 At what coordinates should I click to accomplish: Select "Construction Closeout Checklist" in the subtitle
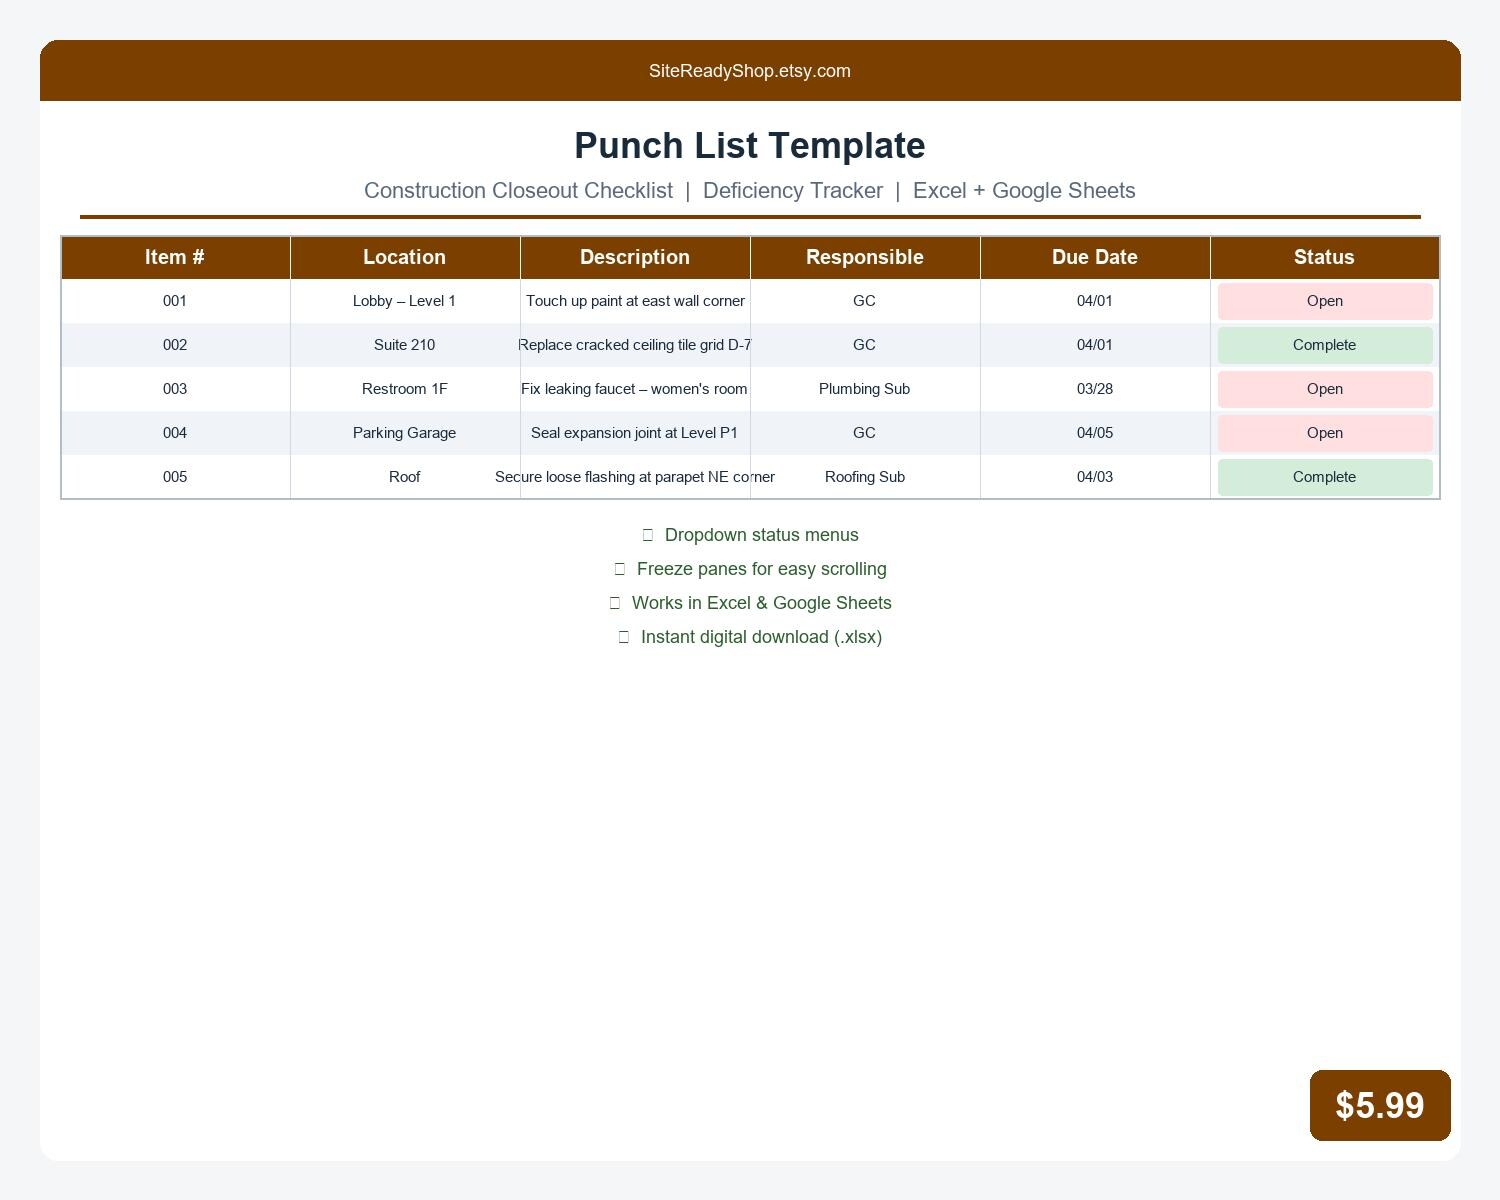click(x=518, y=191)
